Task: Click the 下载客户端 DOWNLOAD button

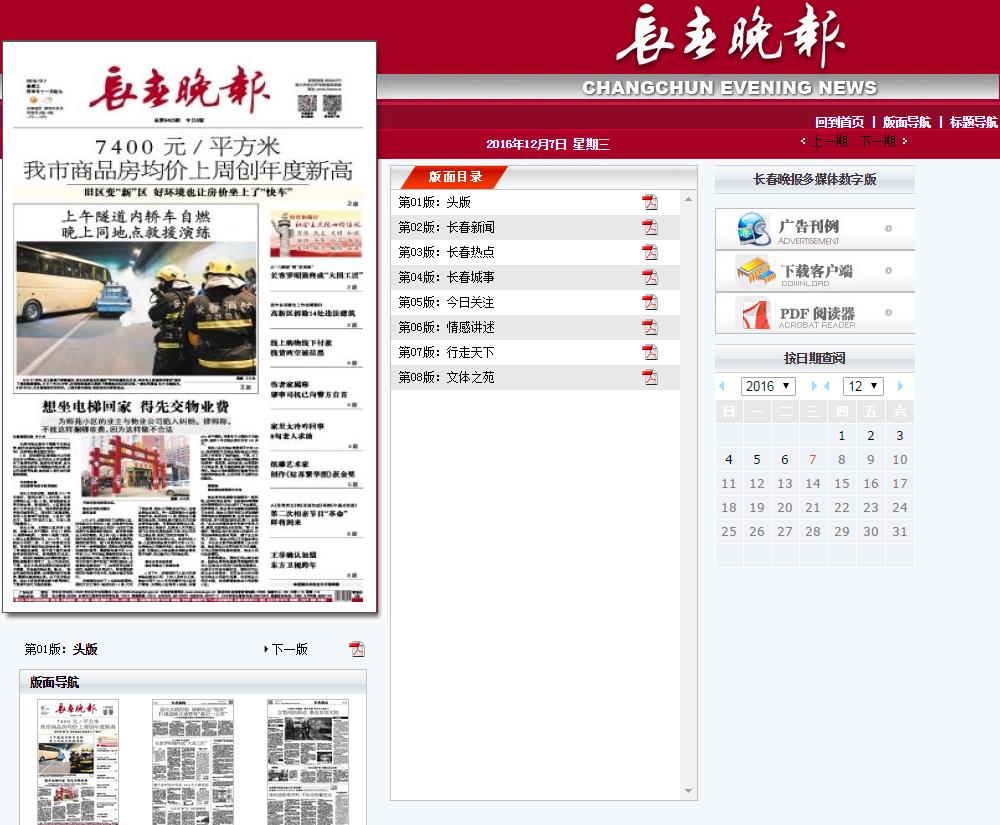Action: coord(815,271)
